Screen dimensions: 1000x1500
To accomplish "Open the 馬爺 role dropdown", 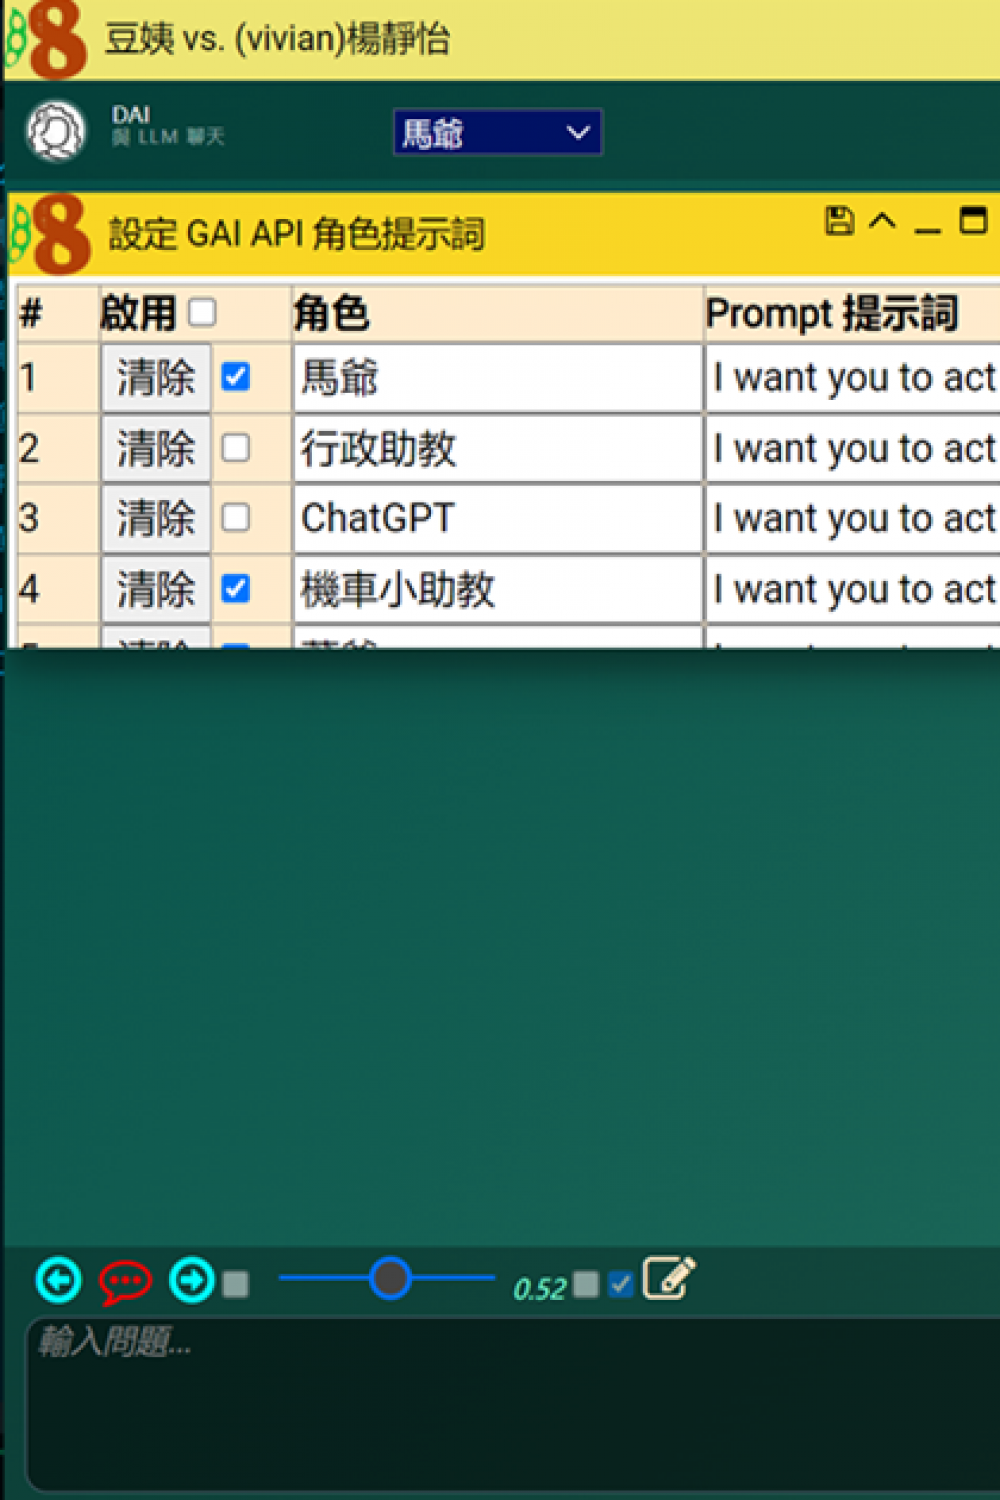I will [497, 133].
